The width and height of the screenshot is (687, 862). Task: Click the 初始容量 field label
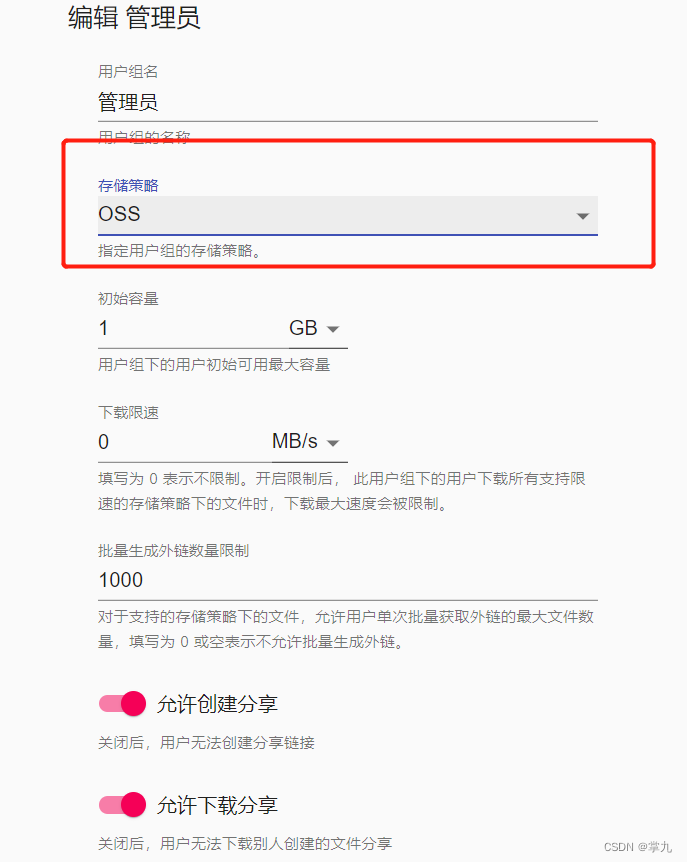(128, 299)
